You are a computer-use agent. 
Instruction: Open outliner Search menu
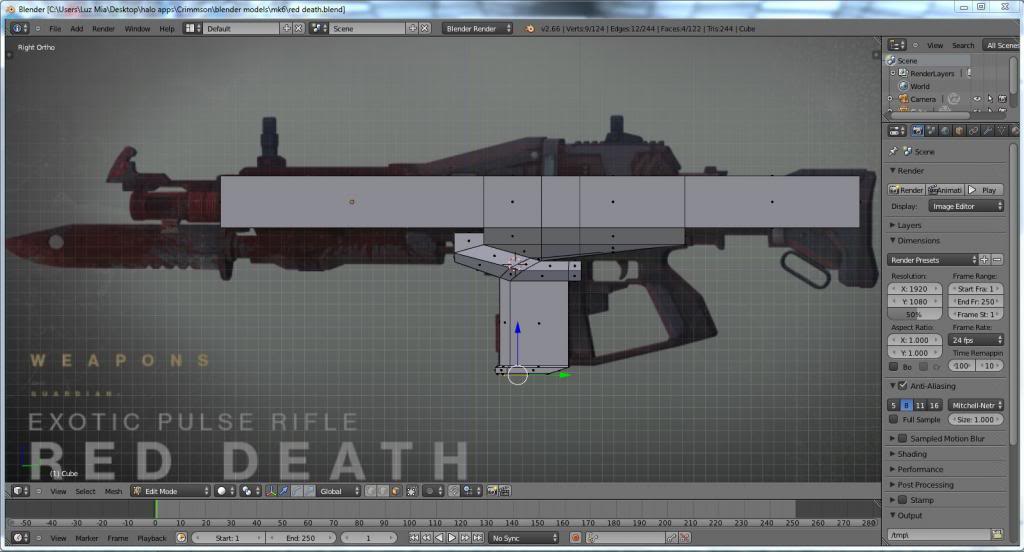click(x=963, y=46)
